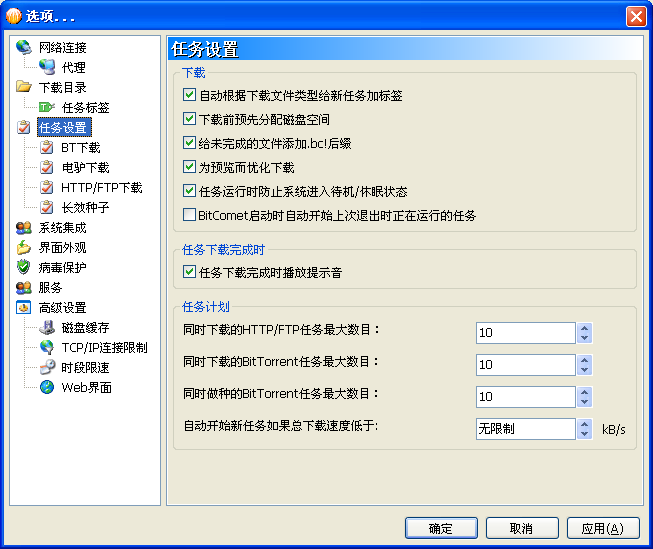Toggle 任务运行时防止系统进入待机/休眠状态
The width and height of the screenshot is (653, 549).
(189, 191)
